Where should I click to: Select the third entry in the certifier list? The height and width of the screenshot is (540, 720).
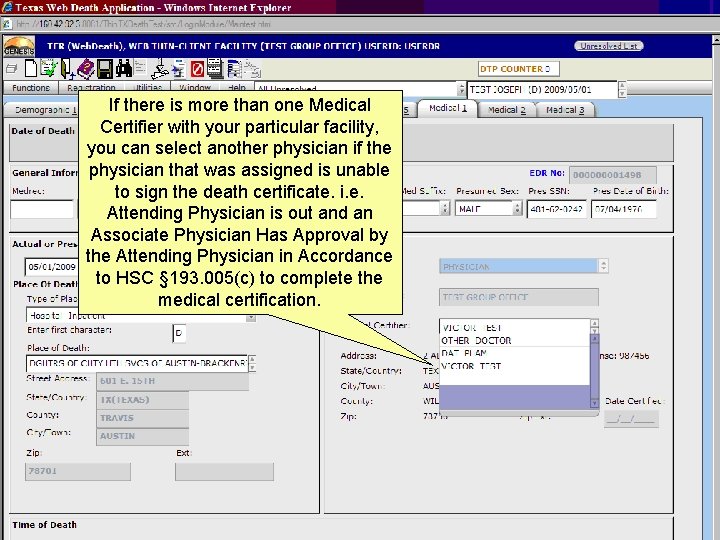(x=514, y=353)
